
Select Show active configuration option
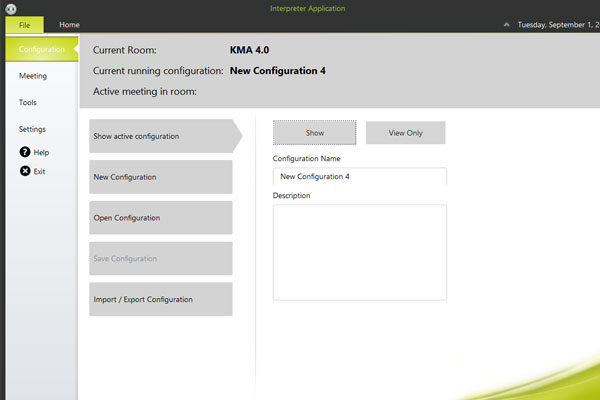[x=165, y=136]
